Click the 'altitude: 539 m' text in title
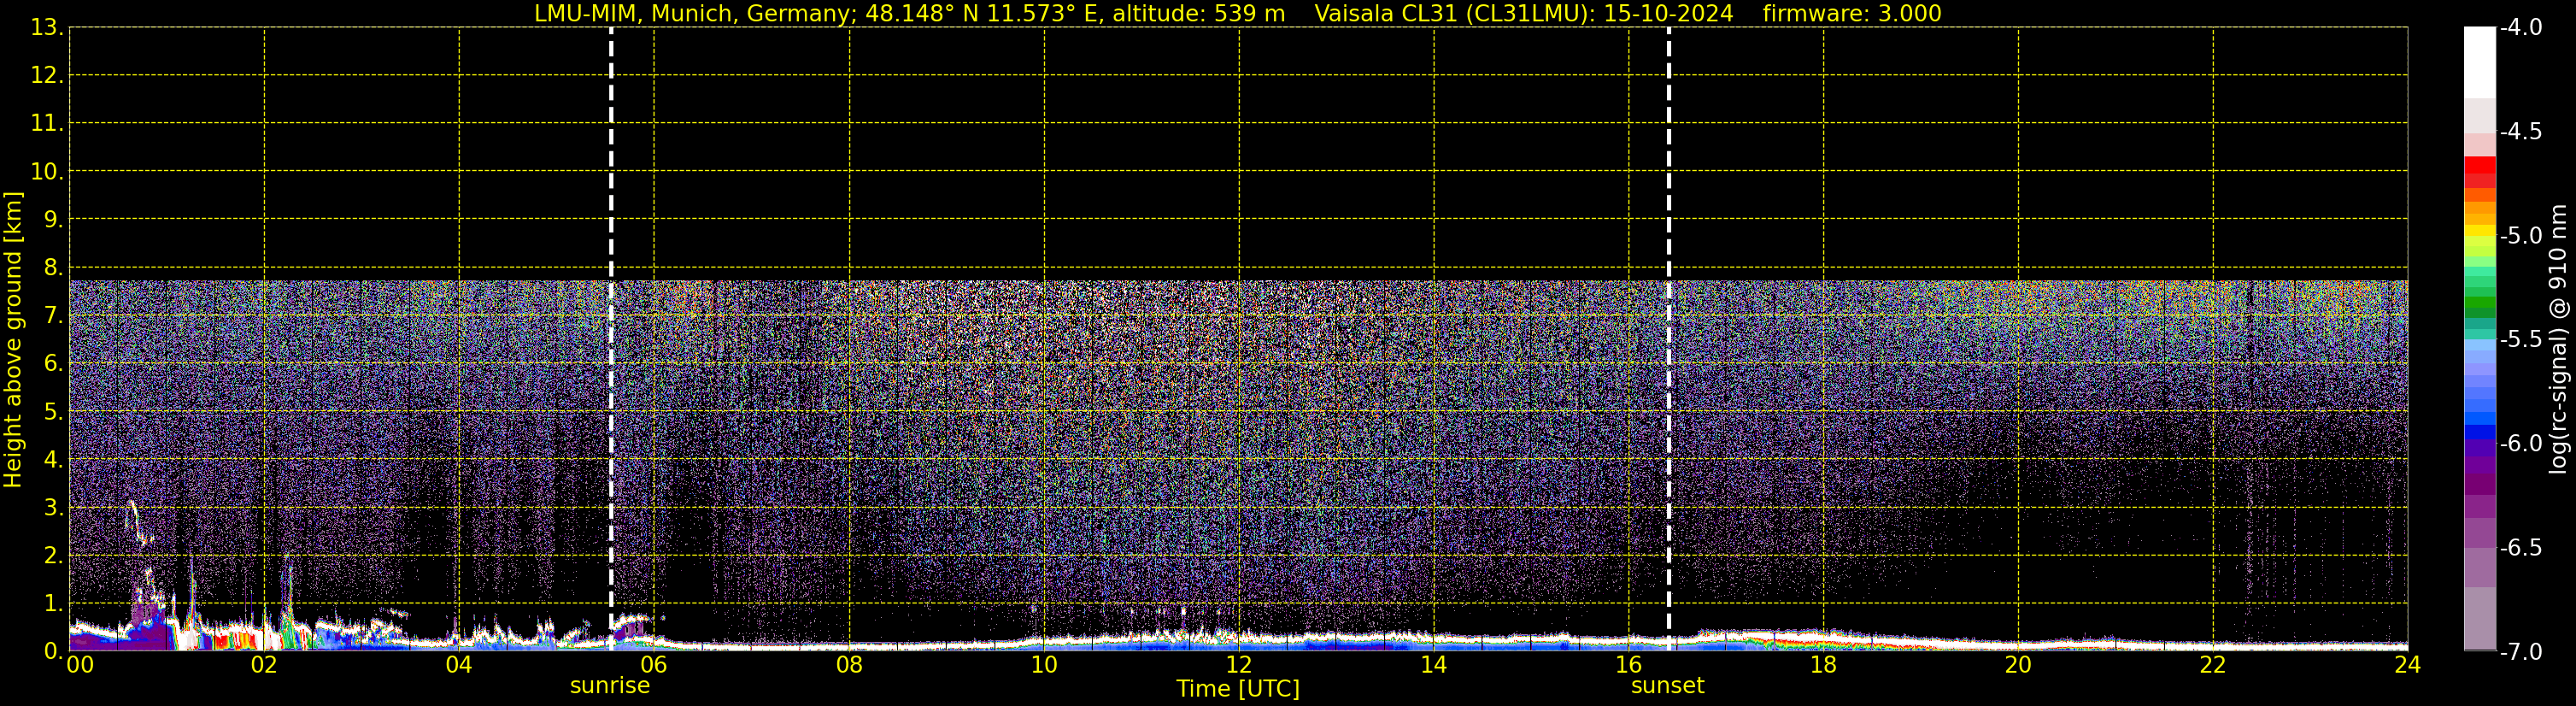2576x706 pixels. (x=1199, y=14)
